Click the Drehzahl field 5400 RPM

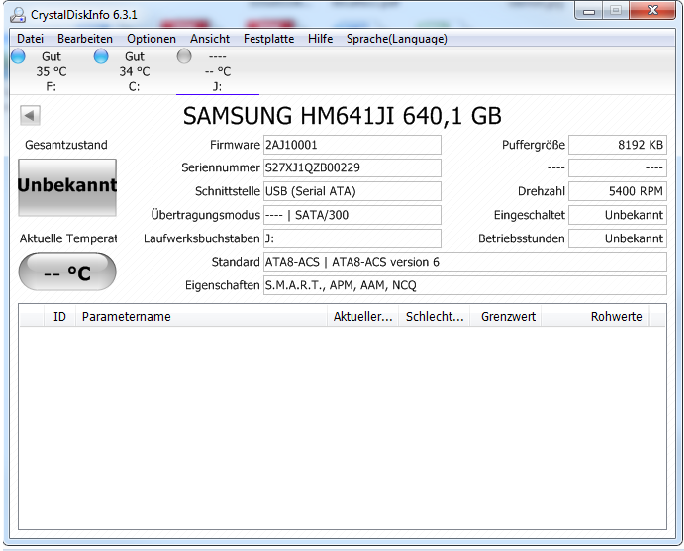coord(617,191)
